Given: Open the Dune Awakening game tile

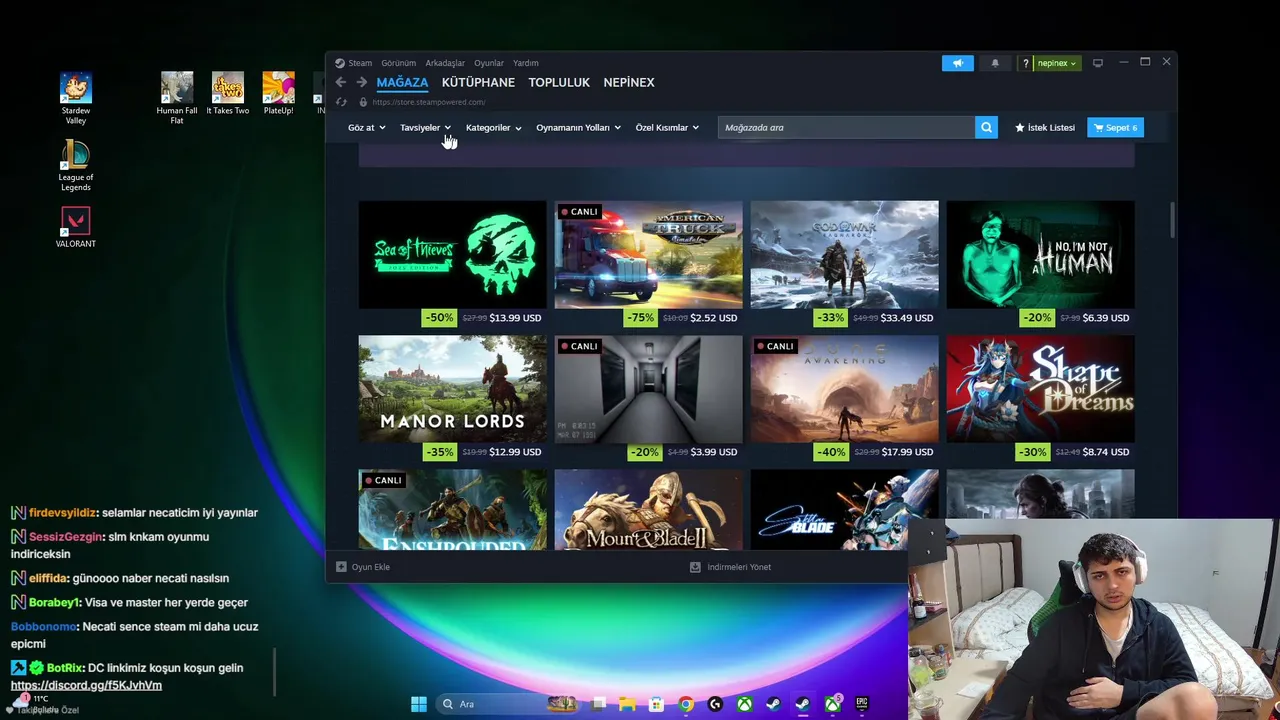Looking at the screenshot, I should coord(844,388).
